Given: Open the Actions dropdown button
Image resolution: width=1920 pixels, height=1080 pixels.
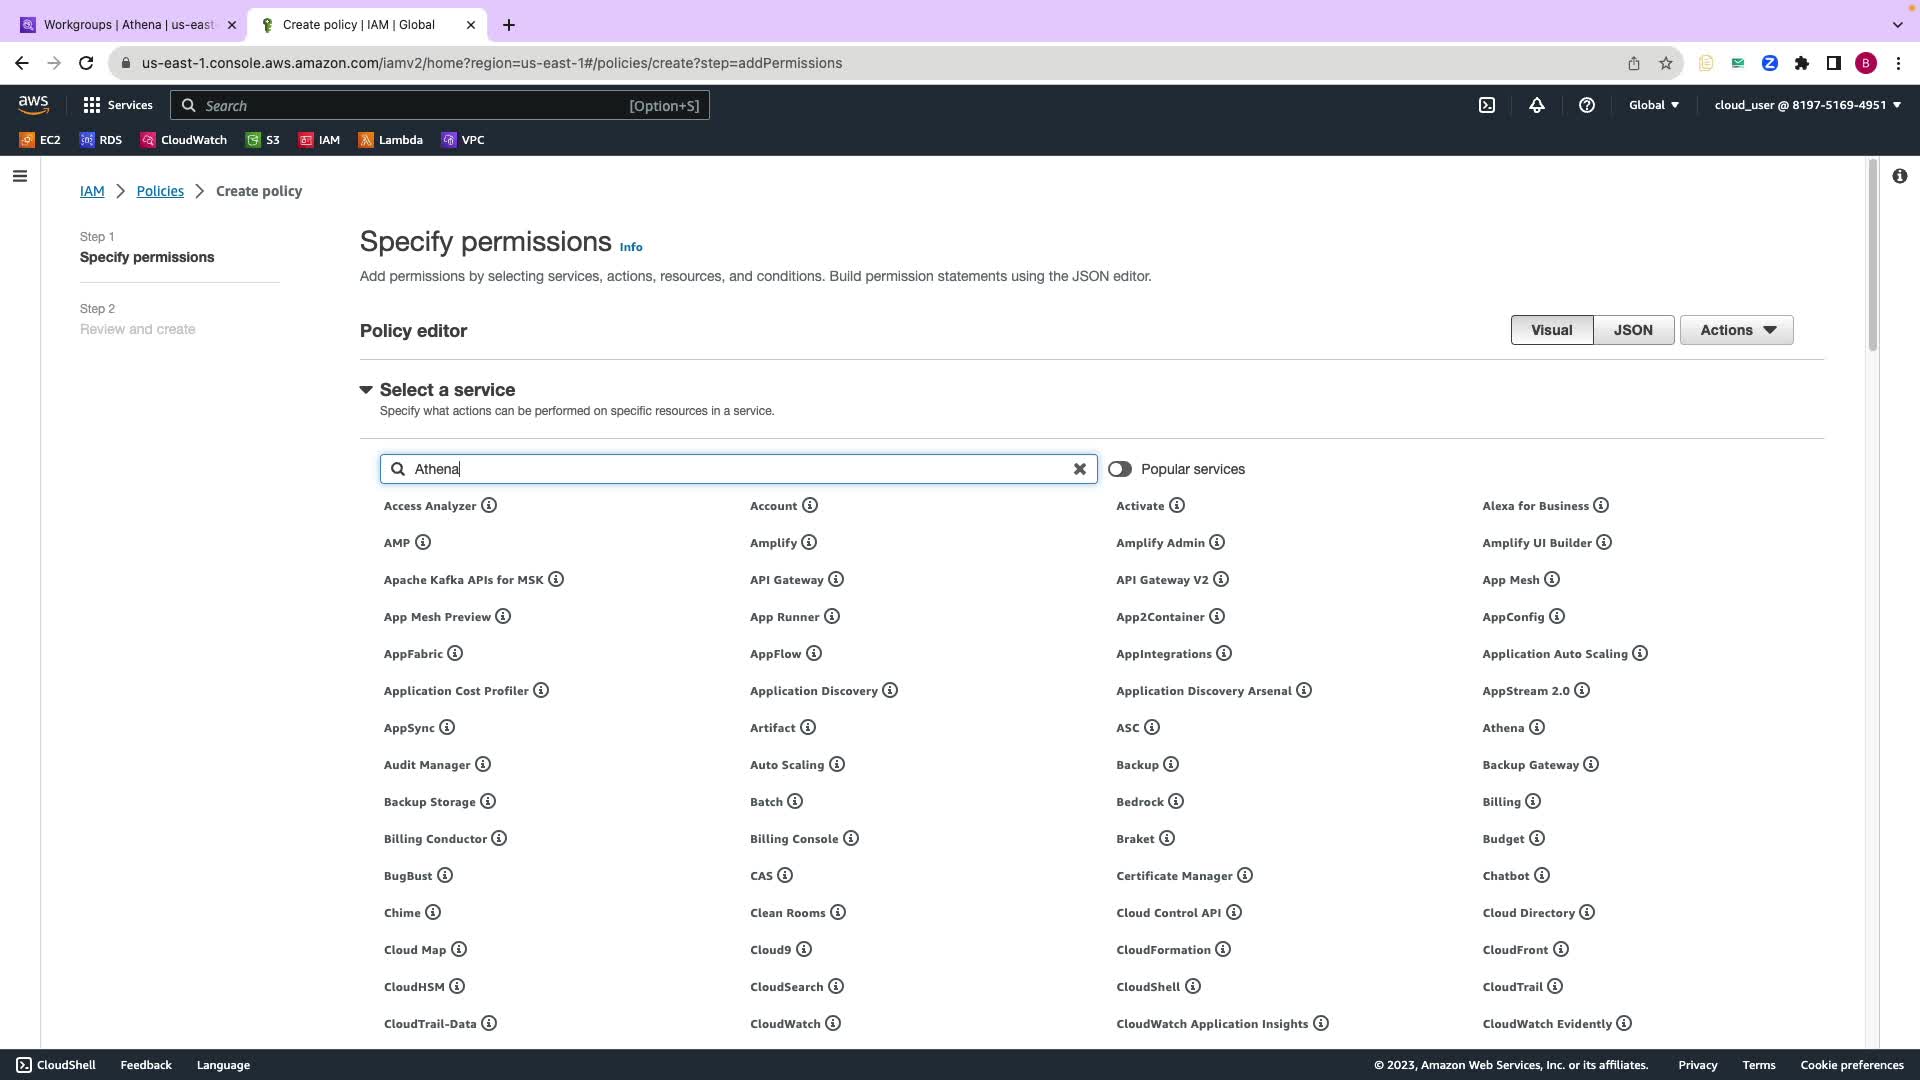Looking at the screenshot, I should (x=1737, y=330).
